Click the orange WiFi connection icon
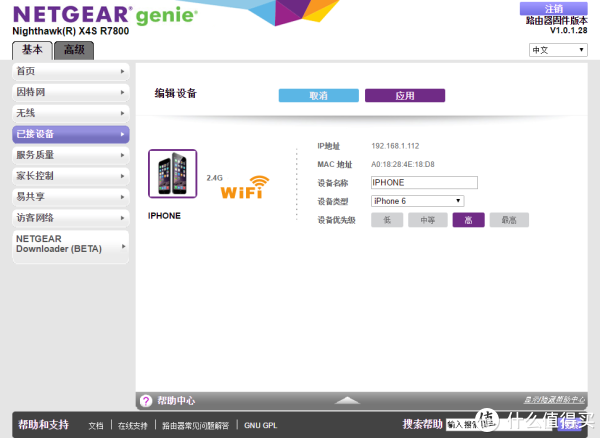 [x=245, y=187]
